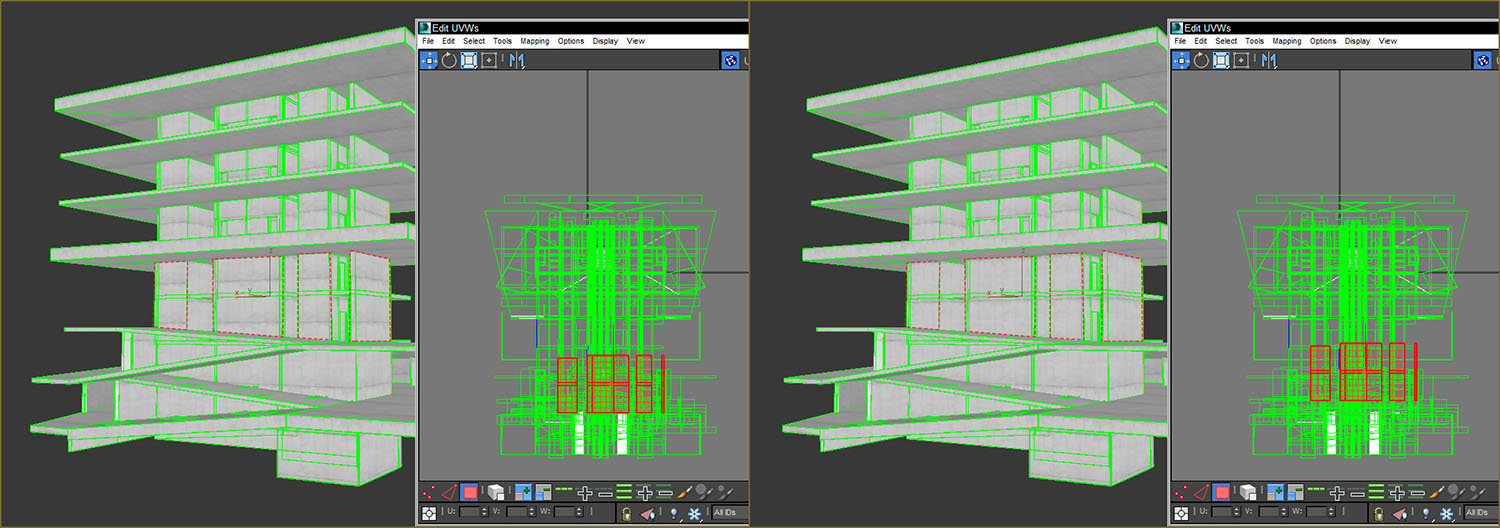The height and width of the screenshot is (528, 1500).
Task: Select the Move tool in left Edit UVWs window
Action: [x=429, y=60]
